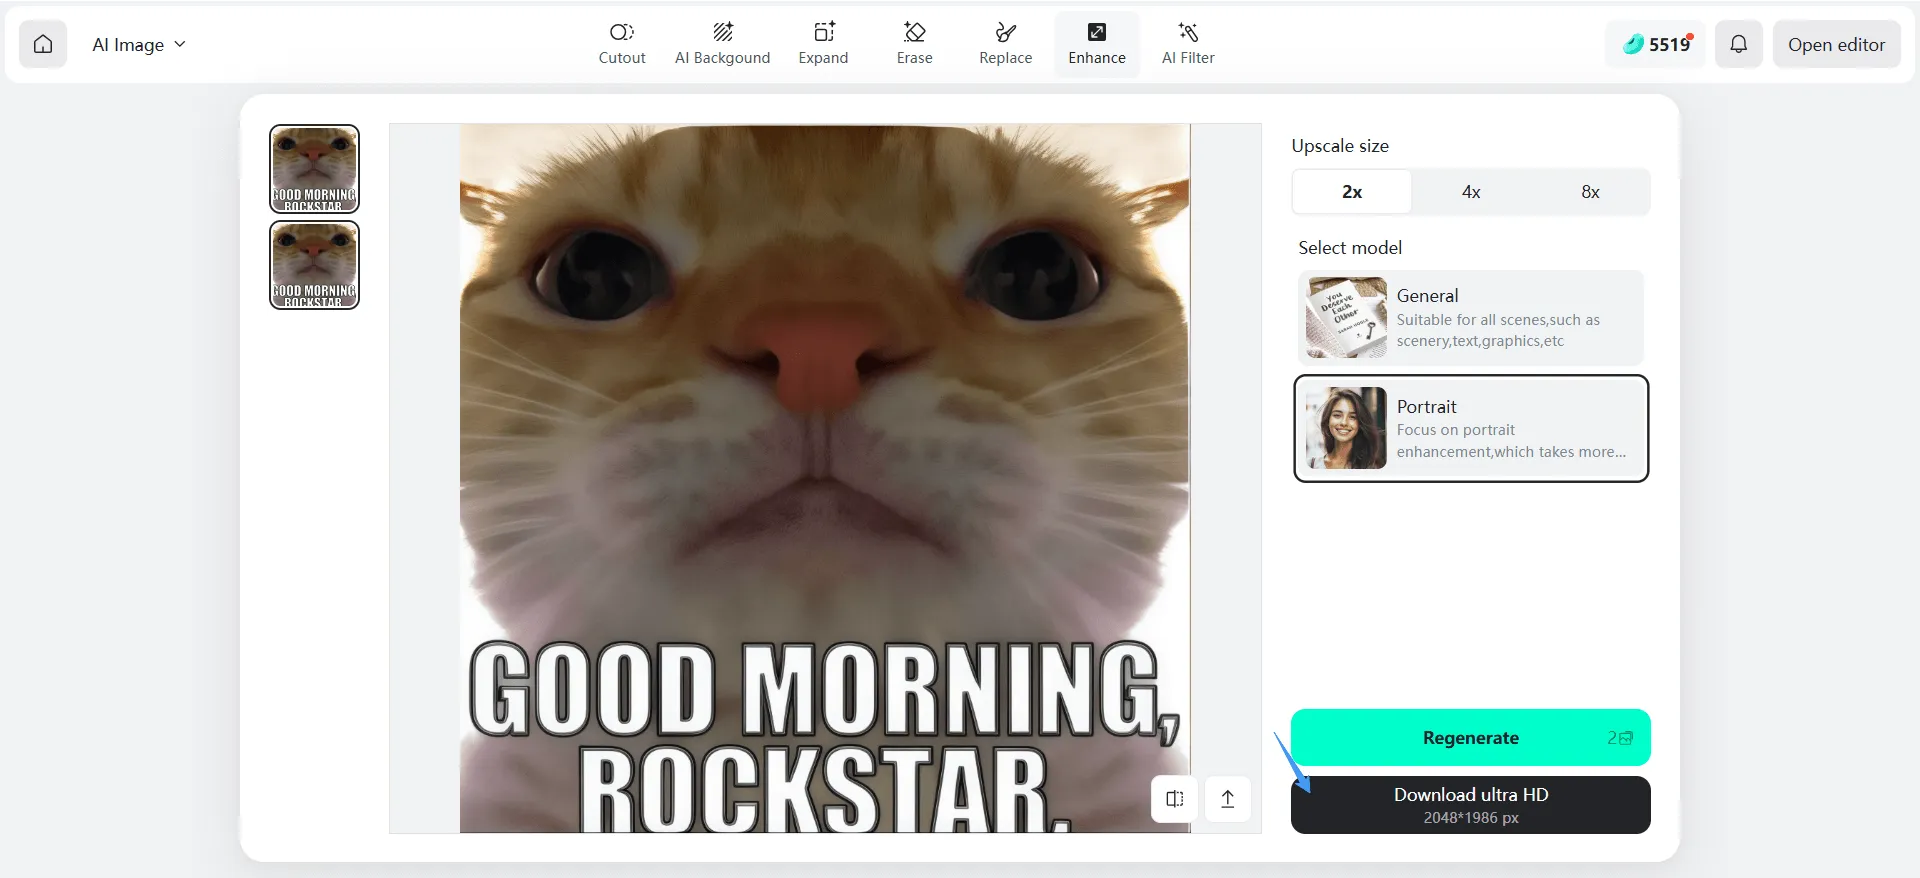Open notifications bell
Image resolution: width=1920 pixels, height=878 pixels.
pyautogui.click(x=1739, y=44)
